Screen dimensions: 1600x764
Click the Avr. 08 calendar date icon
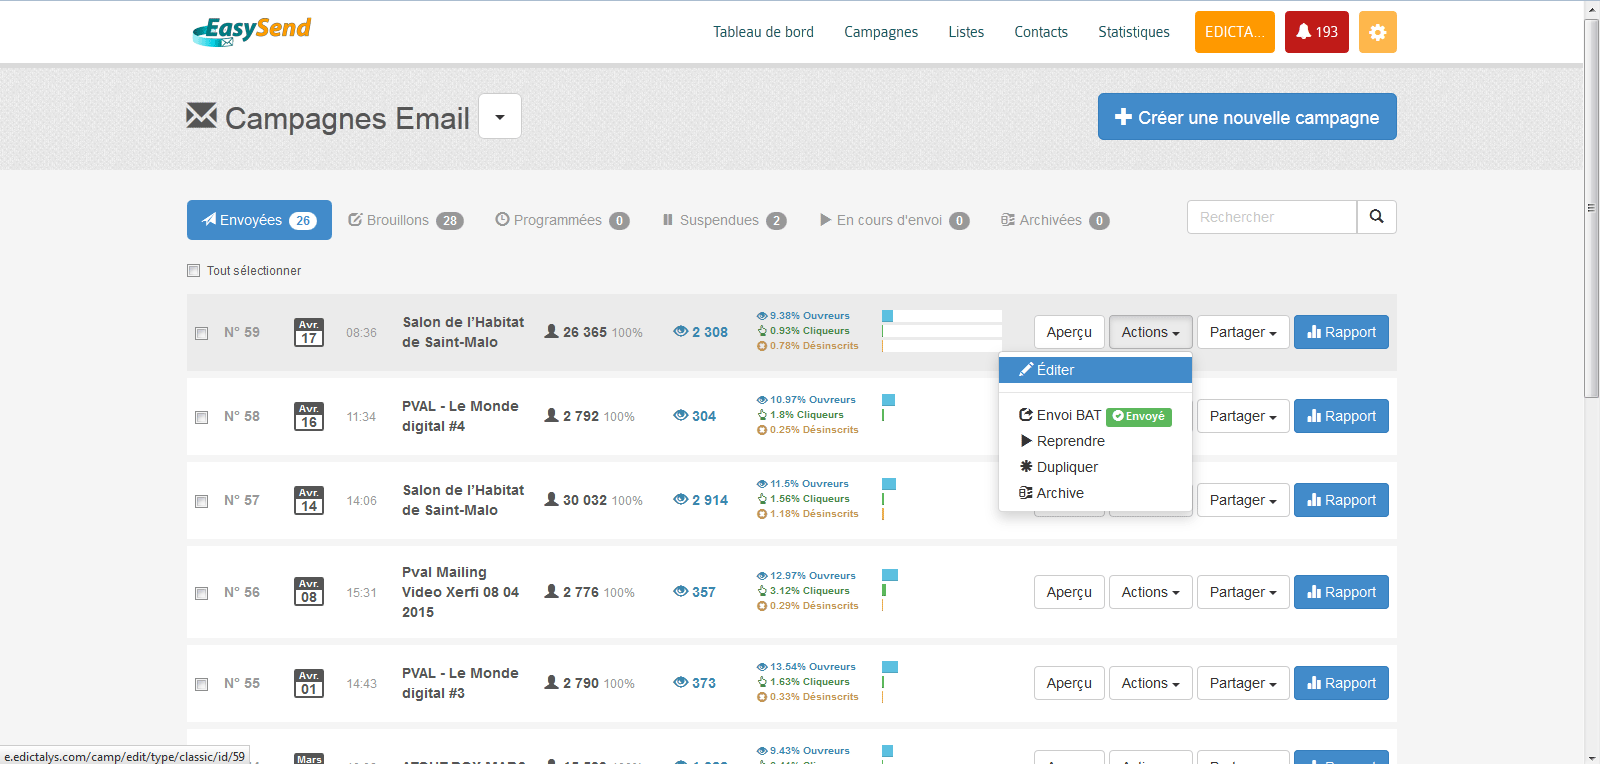(x=309, y=592)
